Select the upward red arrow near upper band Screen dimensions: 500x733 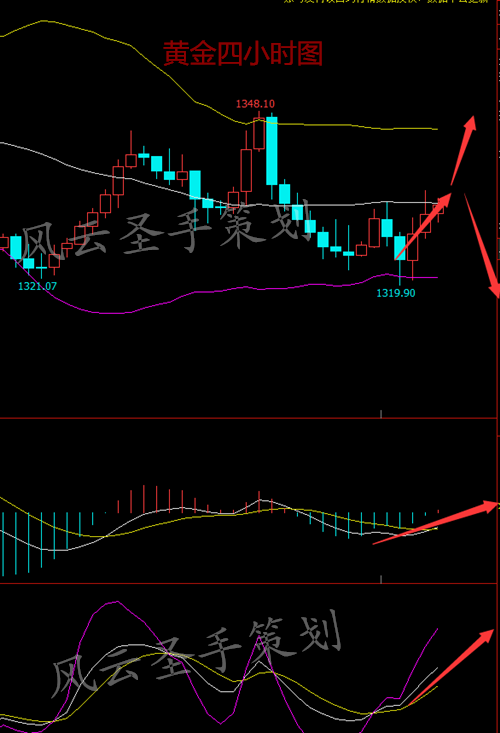[463, 151]
